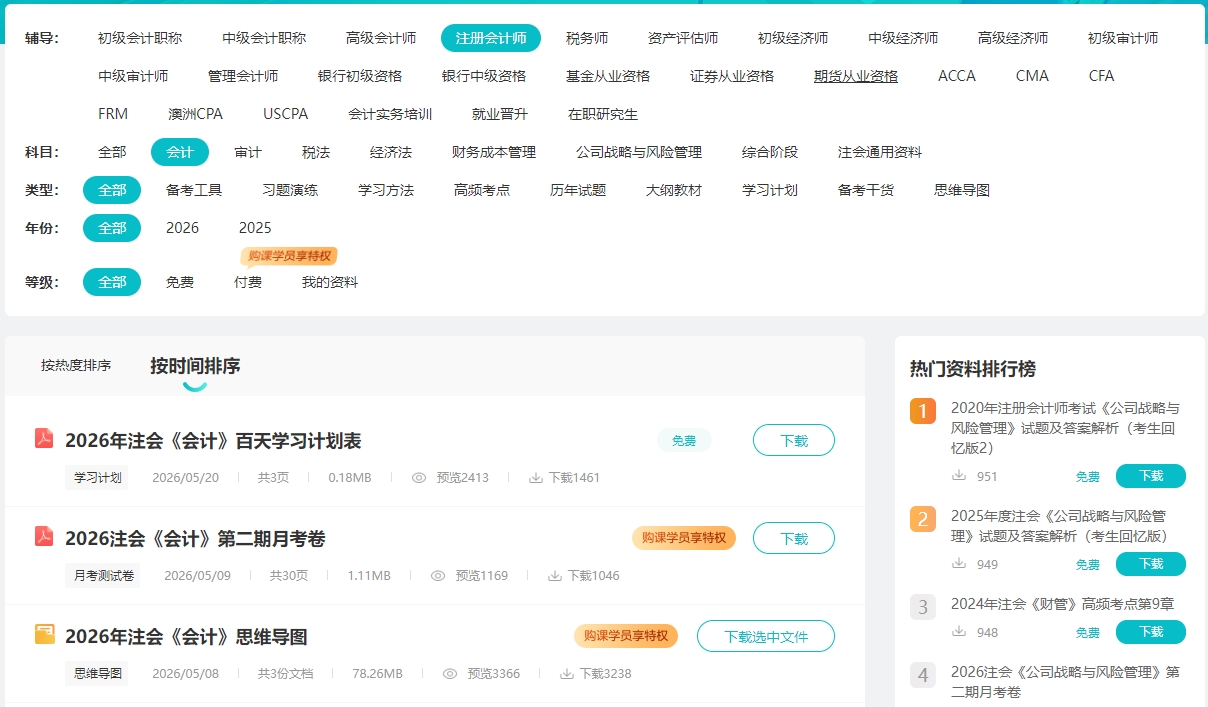Click the eye preview icon showing 预览3366
The height and width of the screenshot is (707, 1208).
pos(450,674)
